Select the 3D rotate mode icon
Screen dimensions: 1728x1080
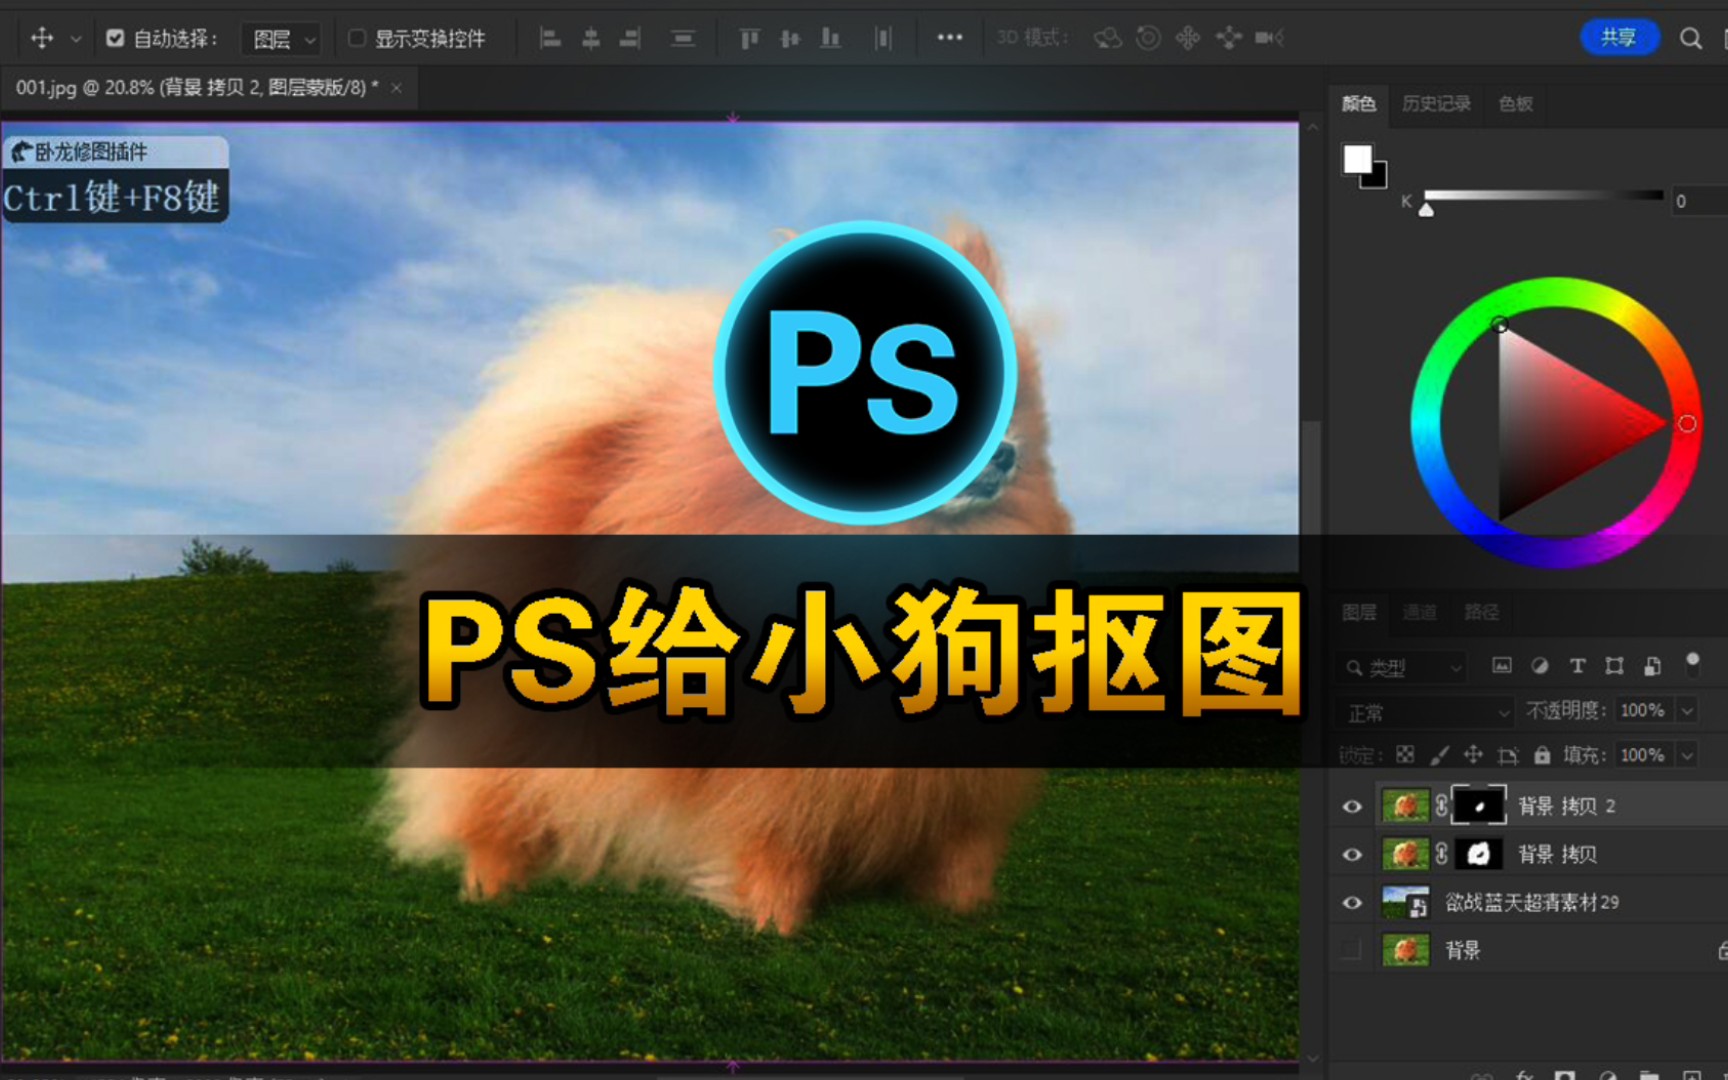click(1107, 38)
